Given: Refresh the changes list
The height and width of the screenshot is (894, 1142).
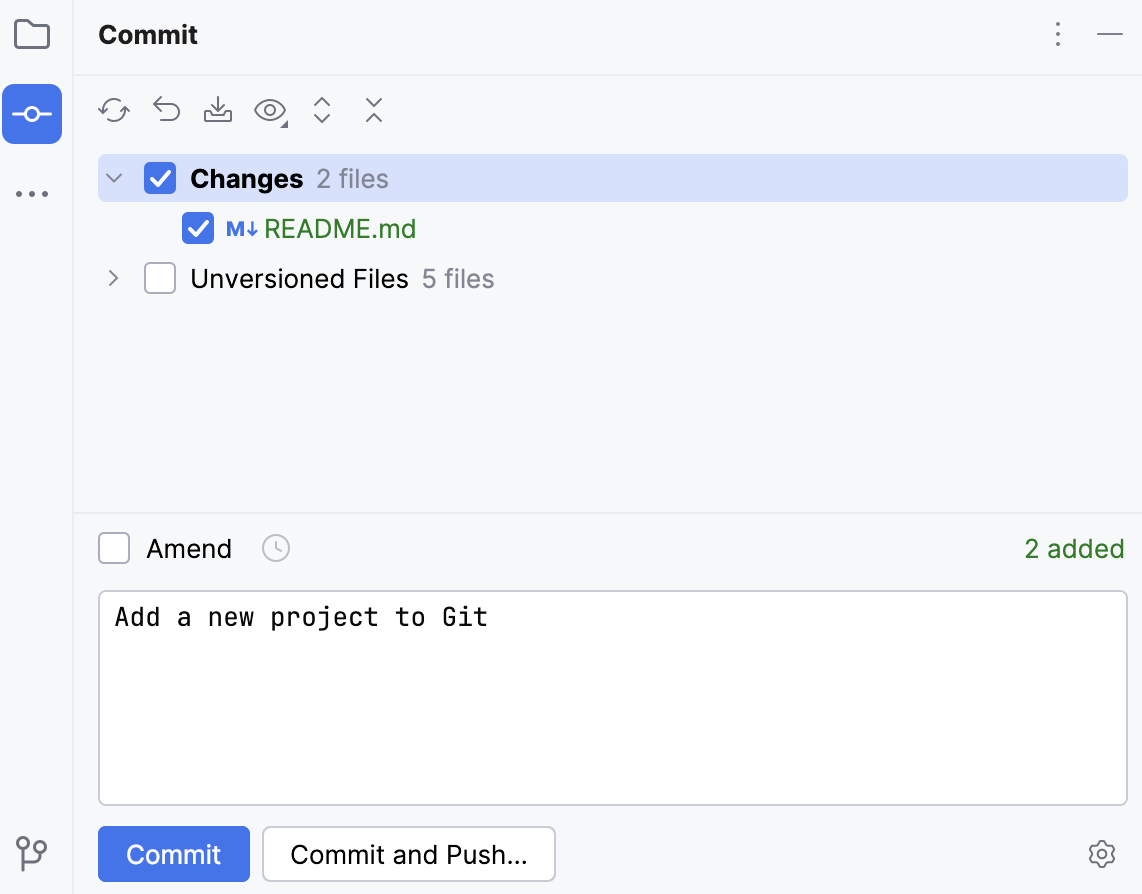Looking at the screenshot, I should 114,110.
